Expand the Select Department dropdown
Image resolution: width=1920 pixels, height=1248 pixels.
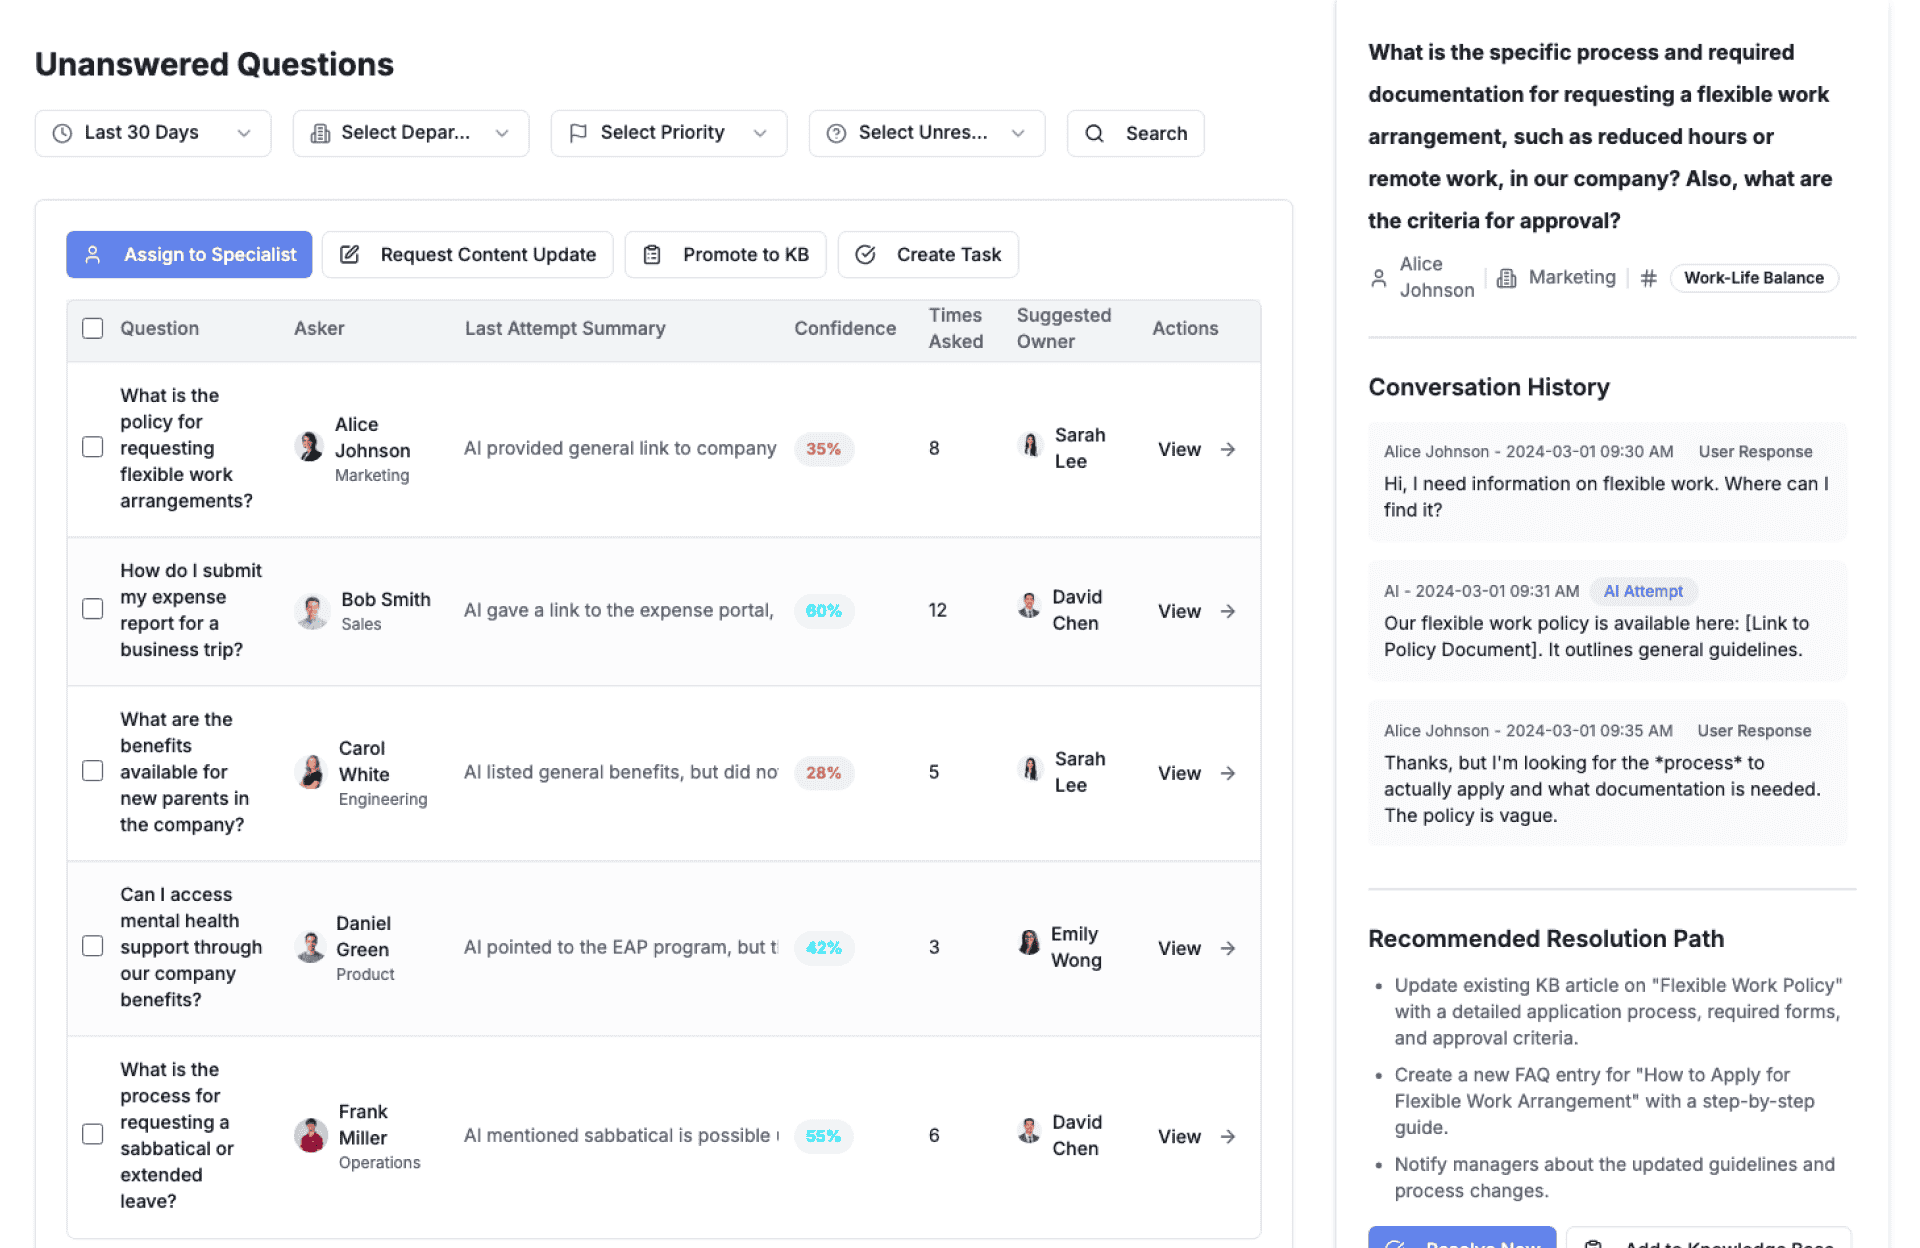pyautogui.click(x=410, y=133)
